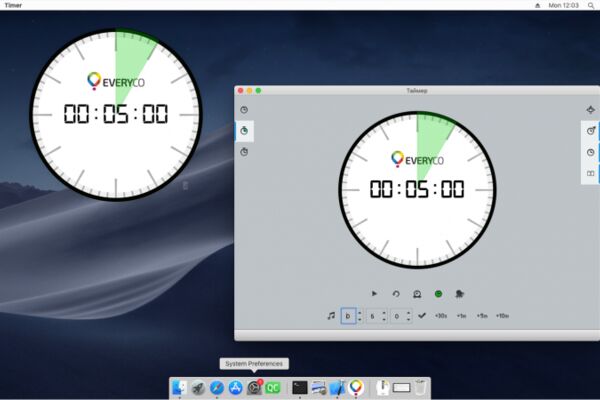This screenshot has height=400, width=600.
Task: Click the alarm bell icon below the clock
Action: point(417,294)
